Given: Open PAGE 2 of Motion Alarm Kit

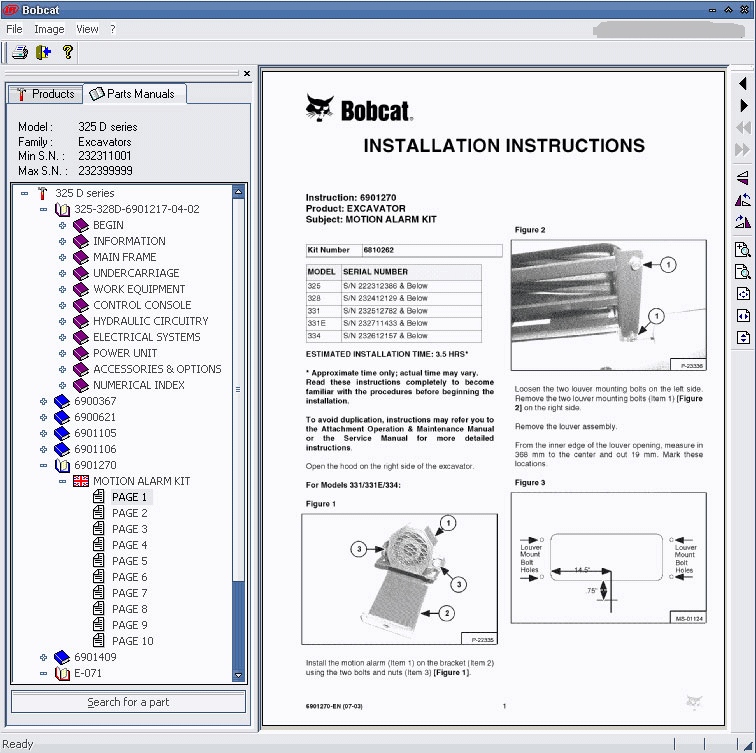Looking at the screenshot, I should click(130, 513).
